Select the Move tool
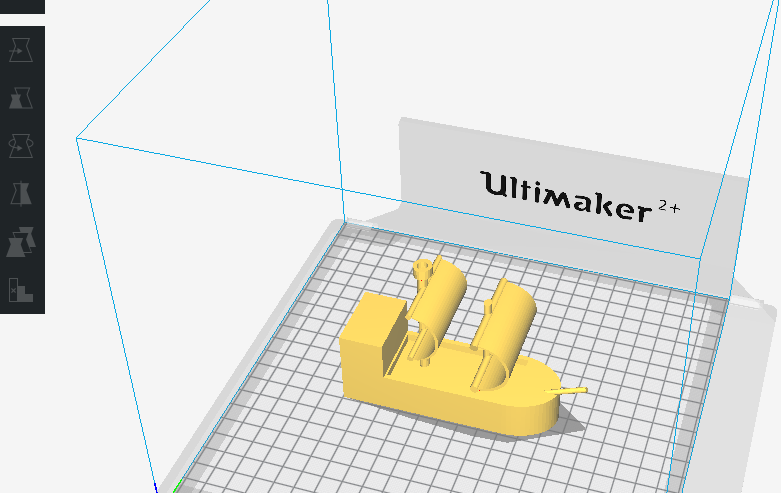This screenshot has width=781, height=493. pos(21,50)
